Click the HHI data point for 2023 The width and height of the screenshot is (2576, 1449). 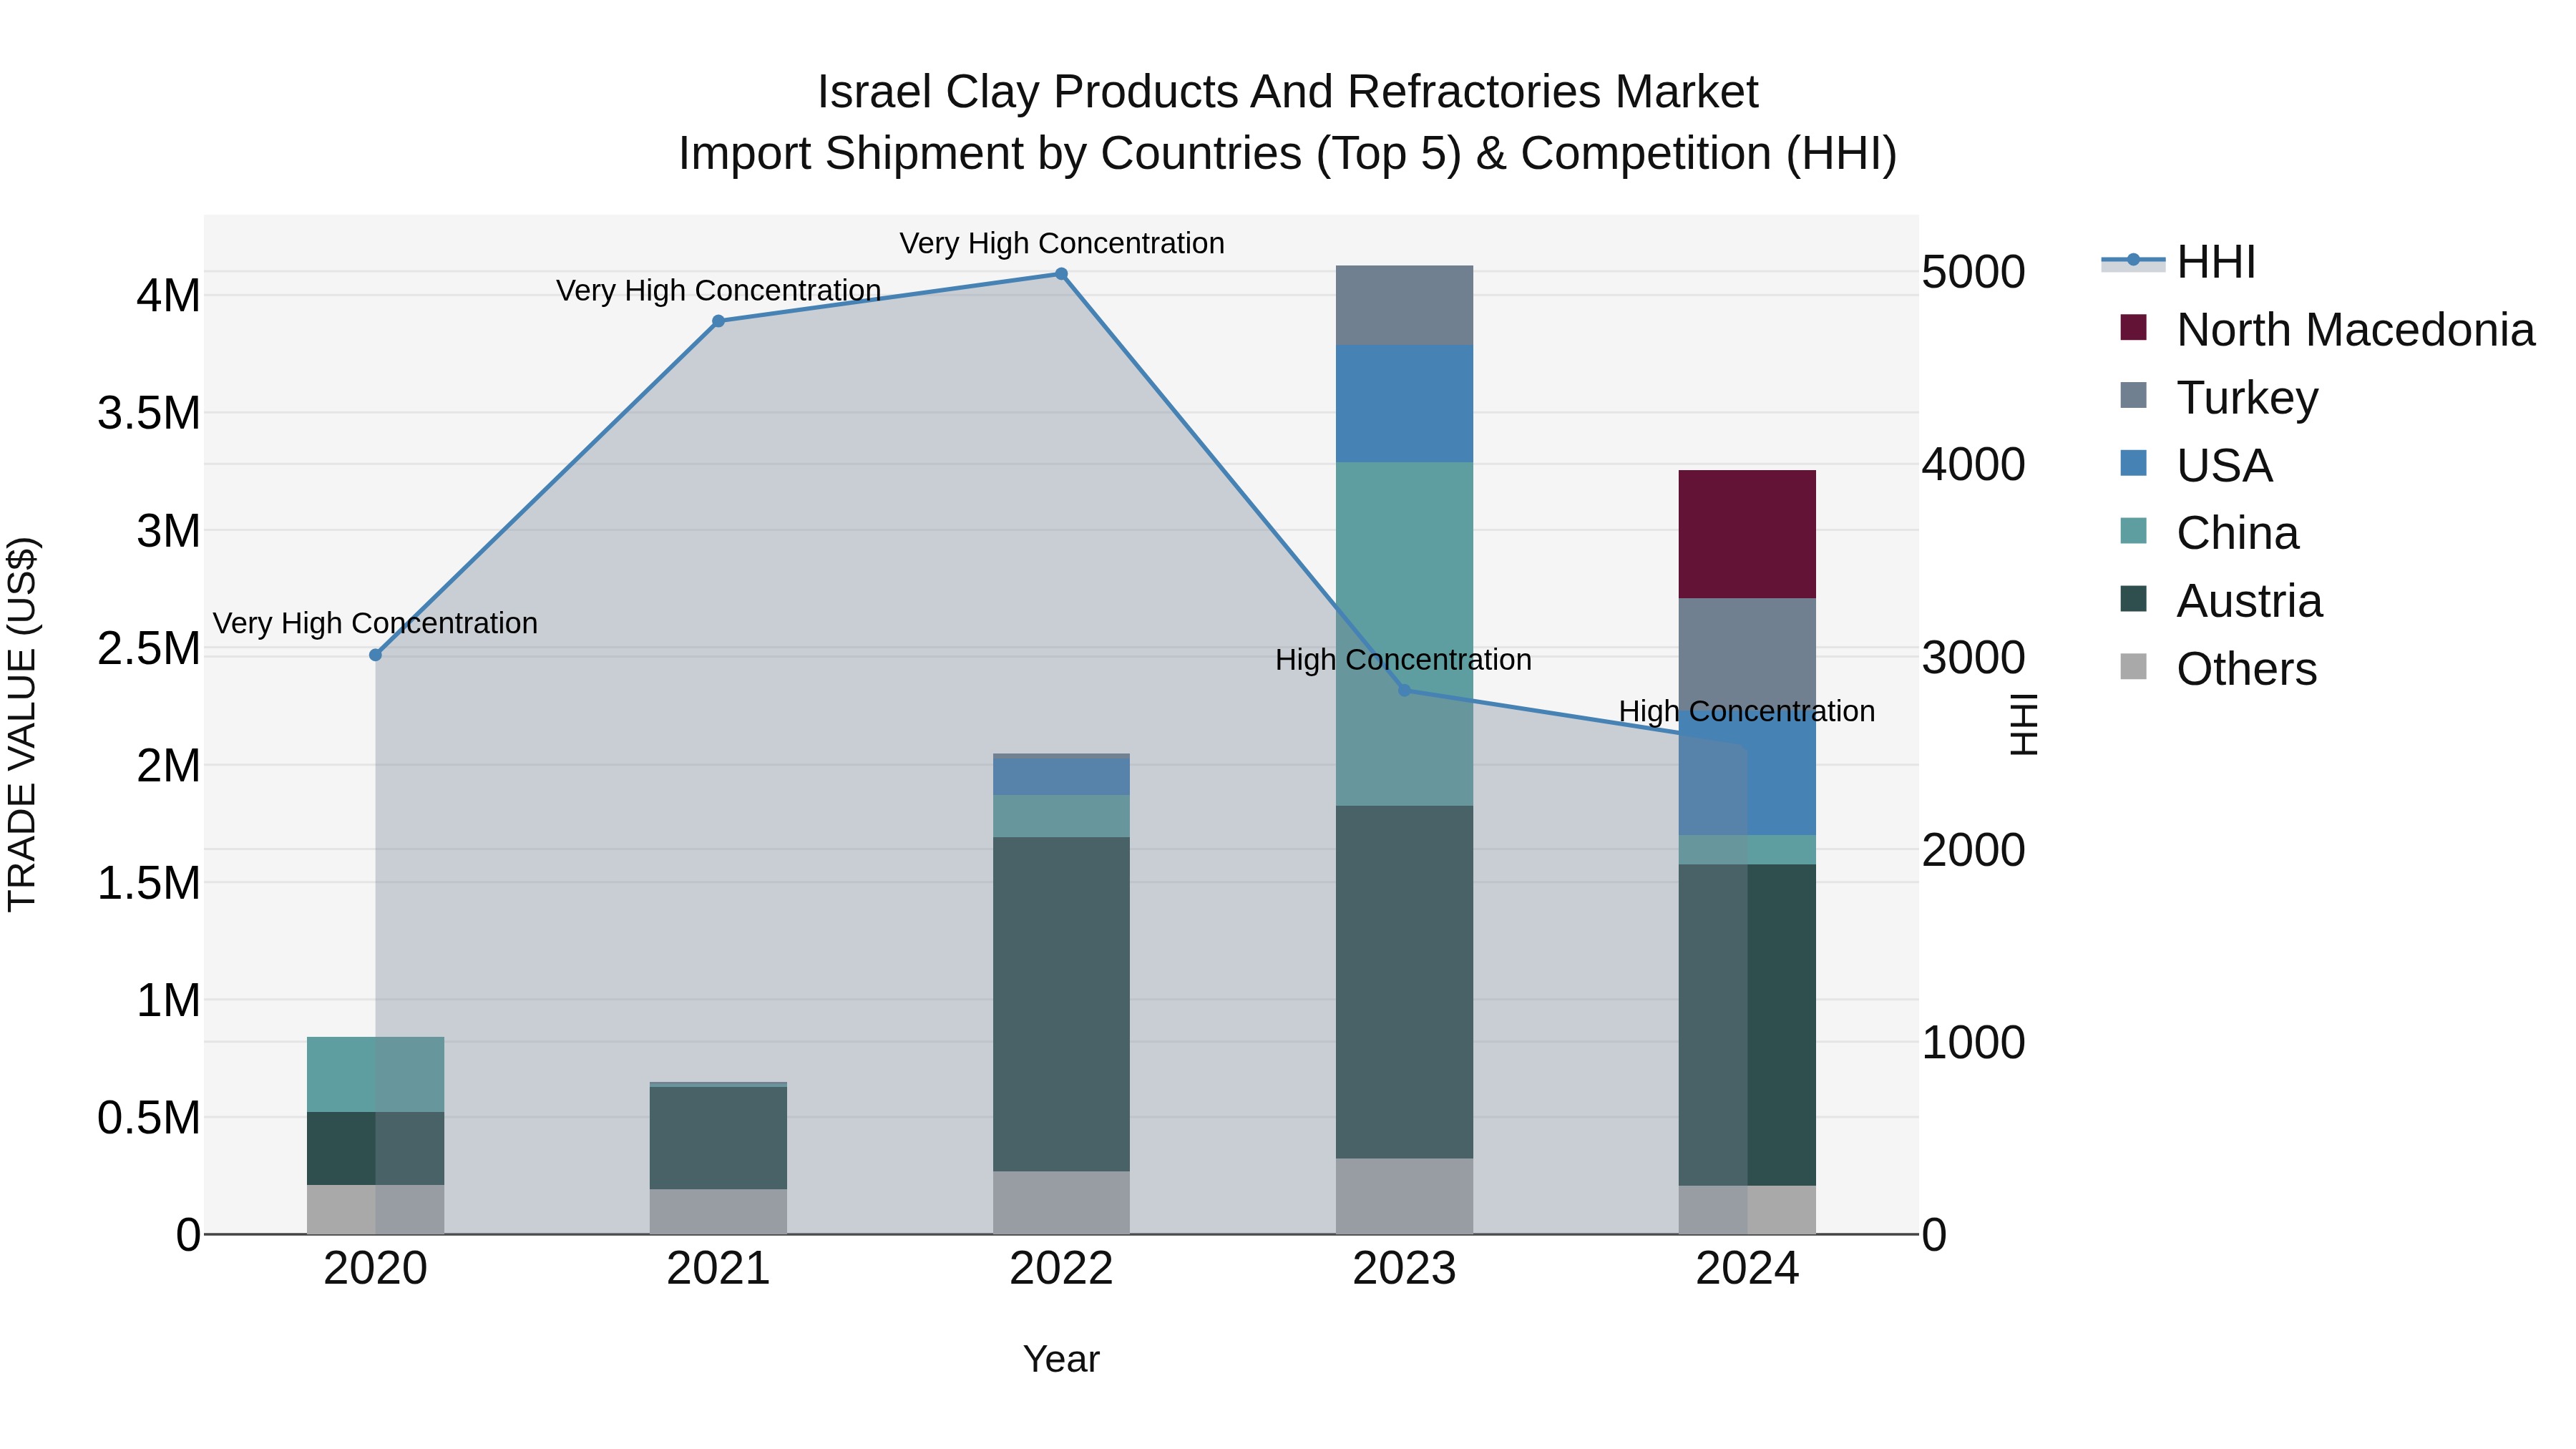click(x=1404, y=690)
